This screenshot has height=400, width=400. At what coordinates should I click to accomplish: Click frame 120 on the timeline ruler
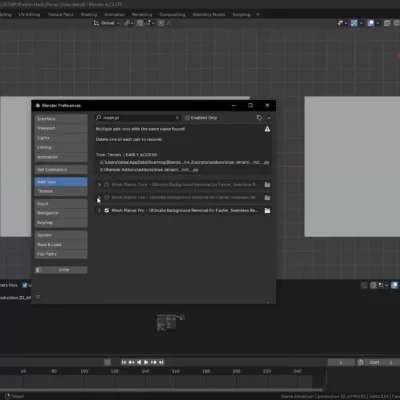tap(115, 371)
